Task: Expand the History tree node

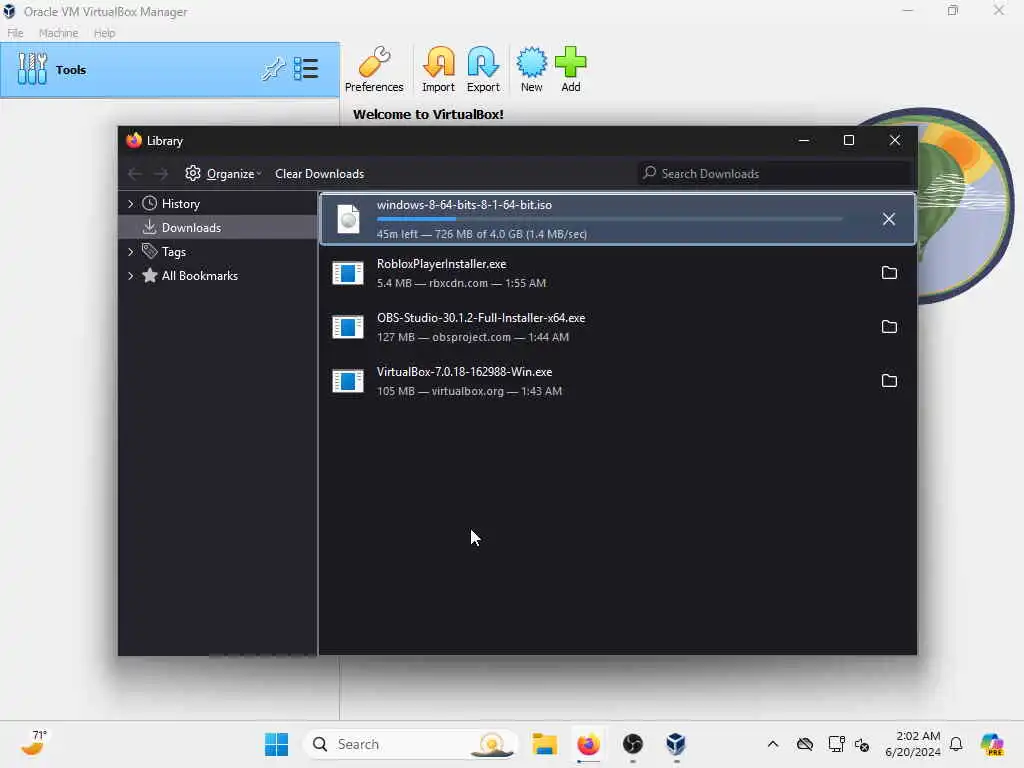Action: [131, 204]
